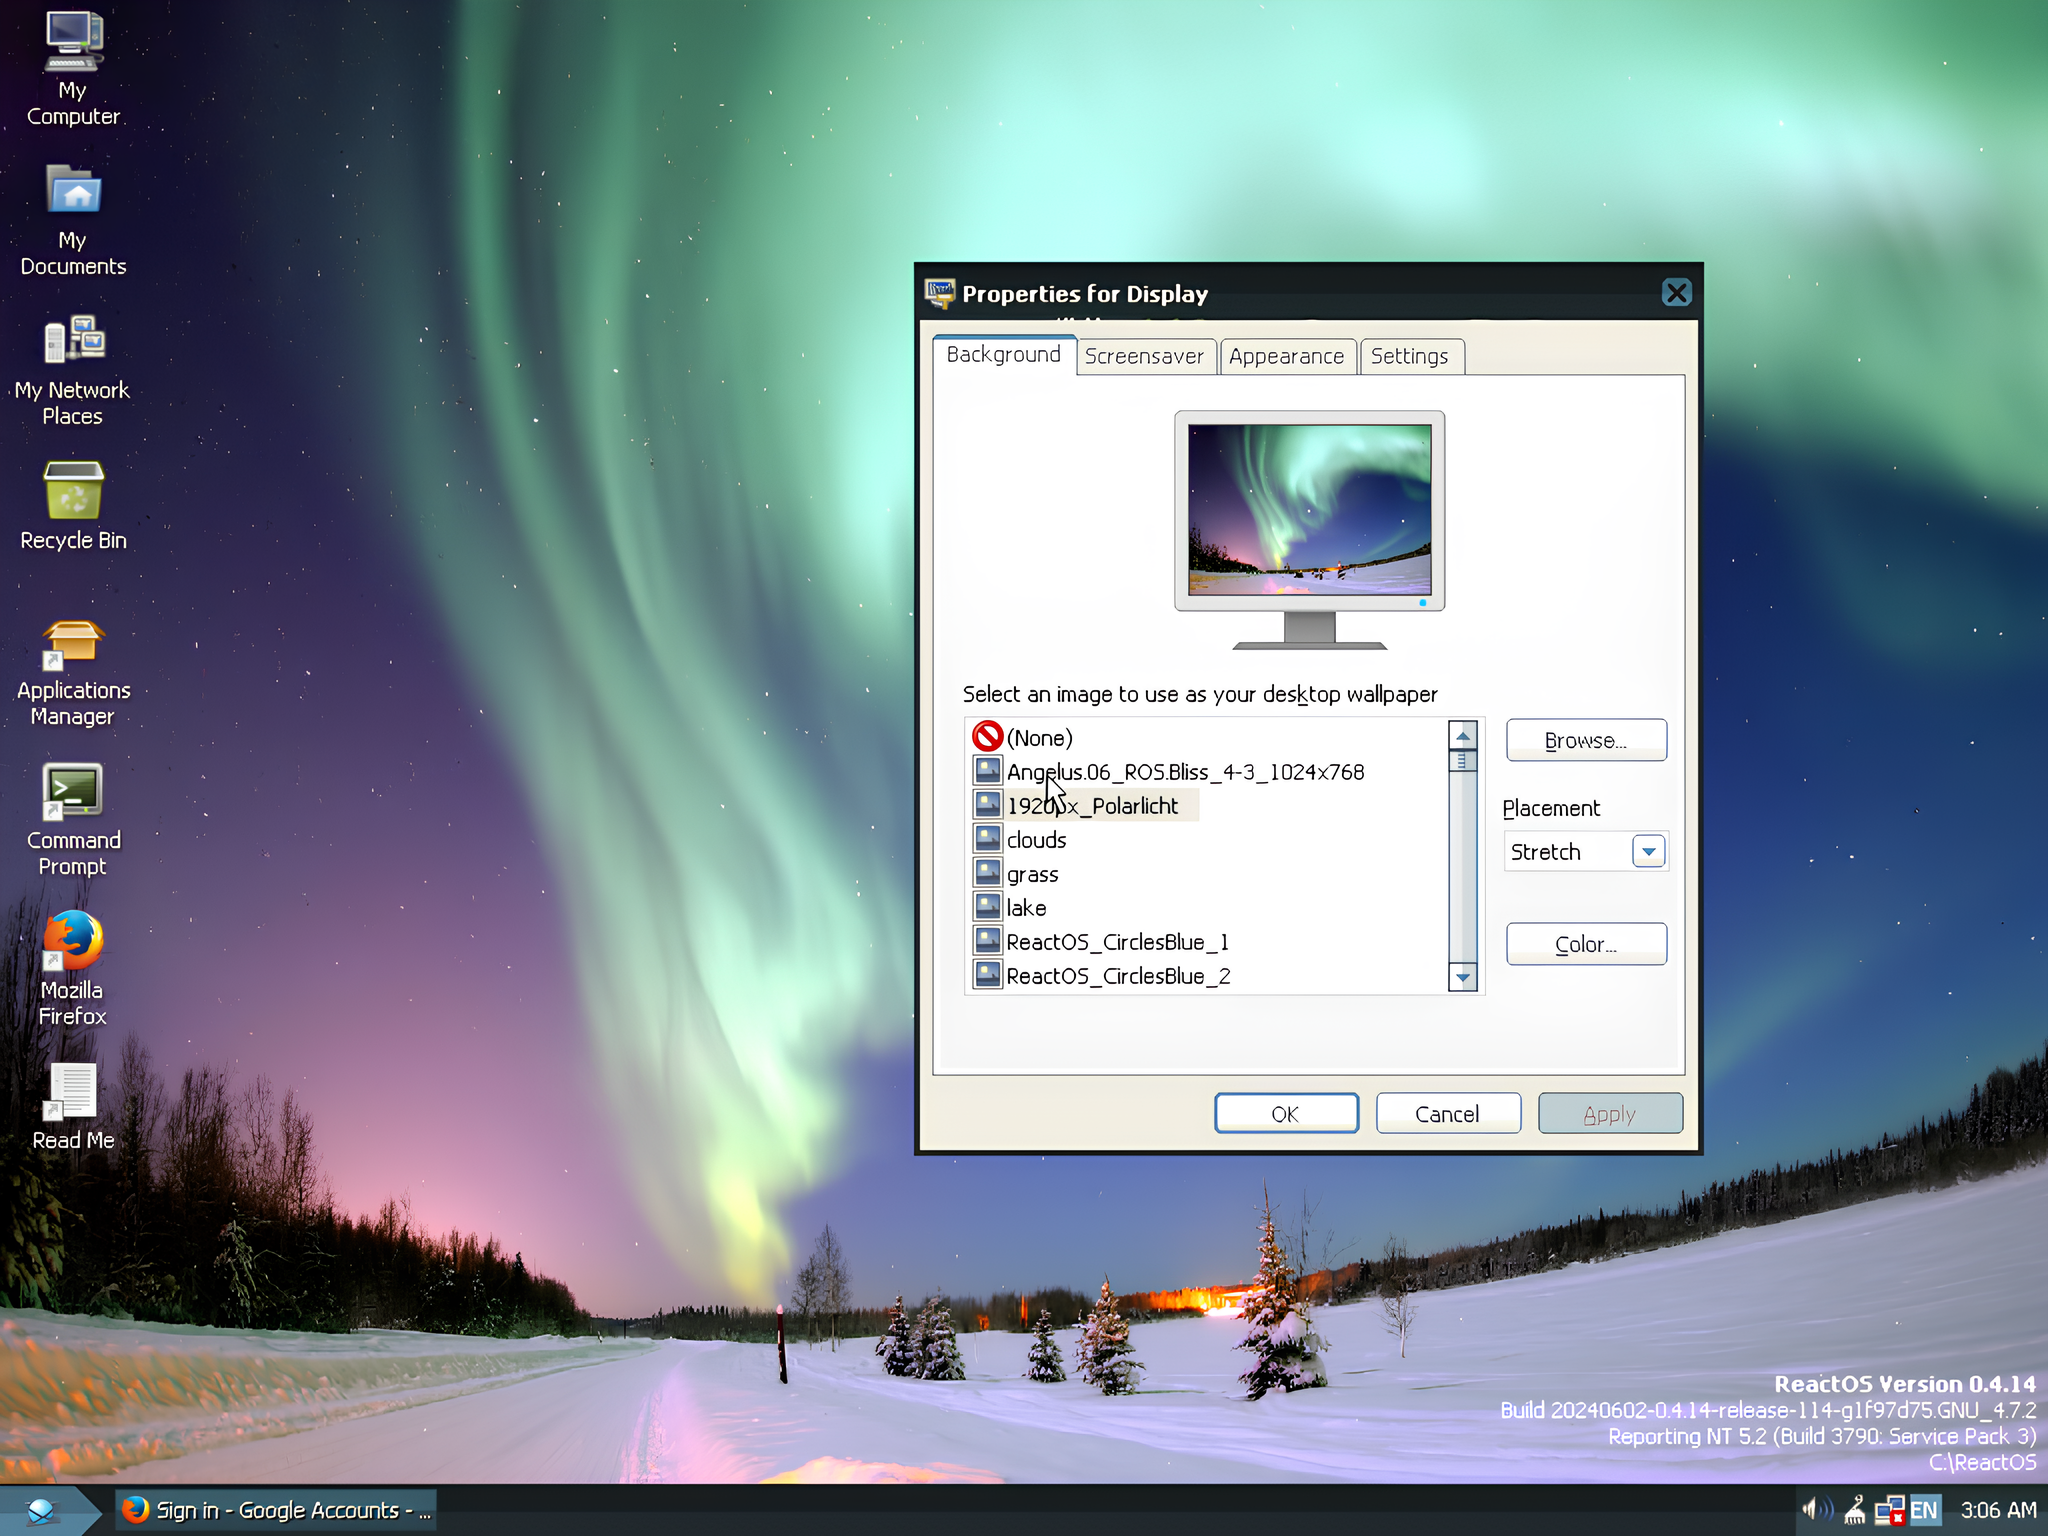Switch to the Appearance tab

[1287, 357]
